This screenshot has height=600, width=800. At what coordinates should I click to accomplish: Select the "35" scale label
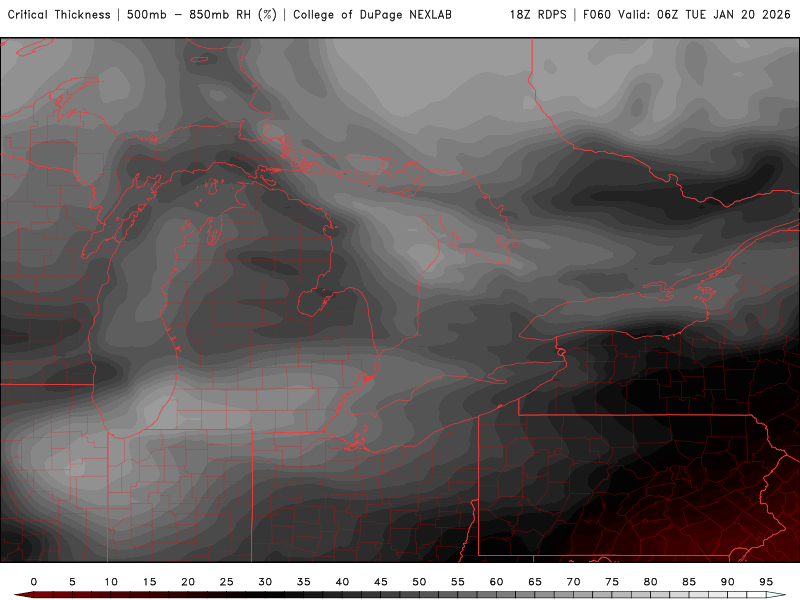[x=304, y=582]
